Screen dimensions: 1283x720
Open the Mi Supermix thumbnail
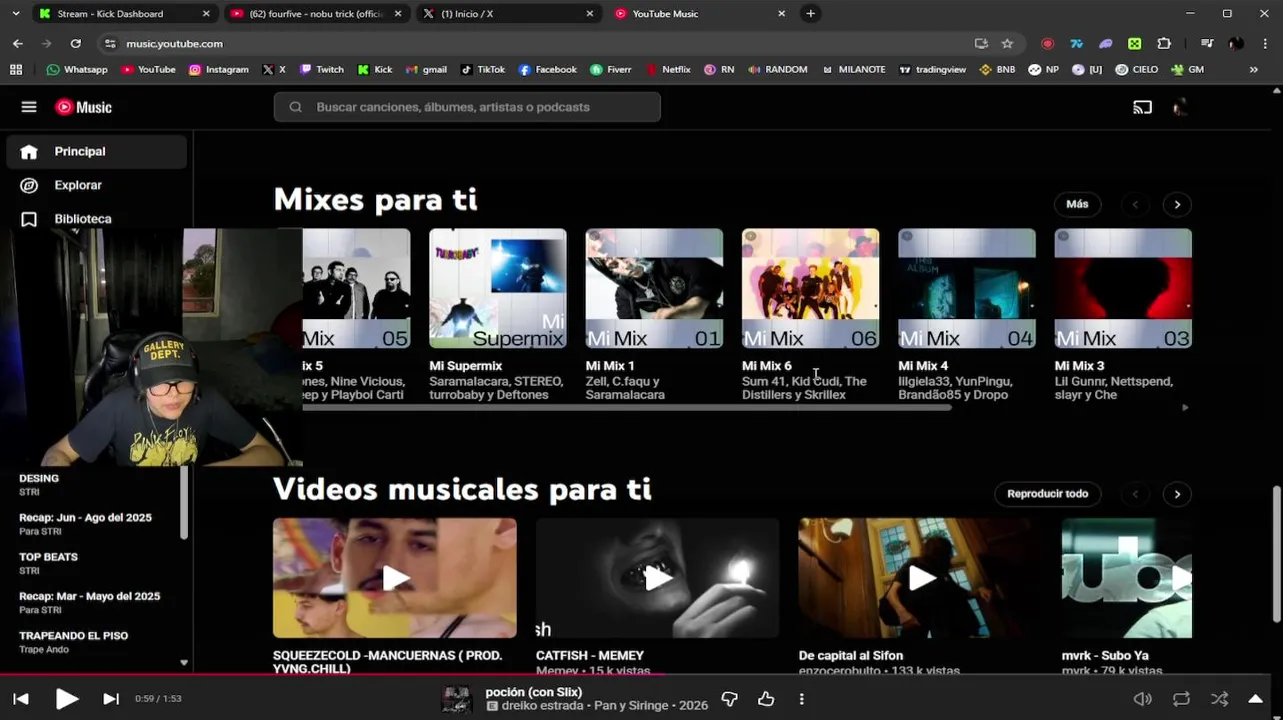498,288
